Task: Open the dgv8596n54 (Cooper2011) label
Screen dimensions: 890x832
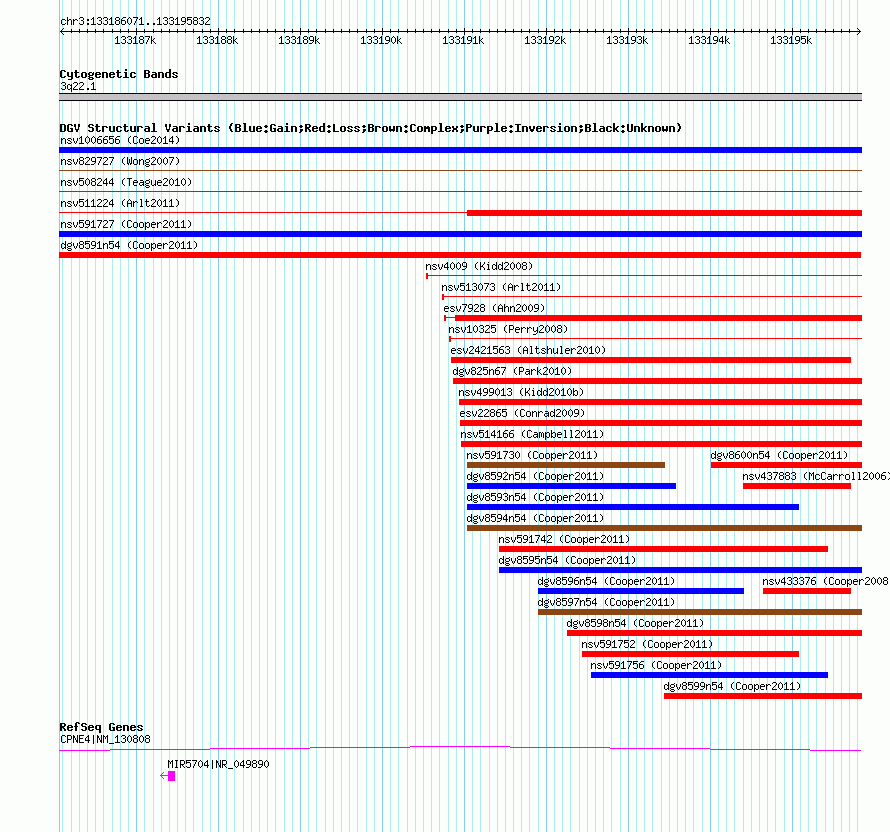Action: tap(606, 581)
